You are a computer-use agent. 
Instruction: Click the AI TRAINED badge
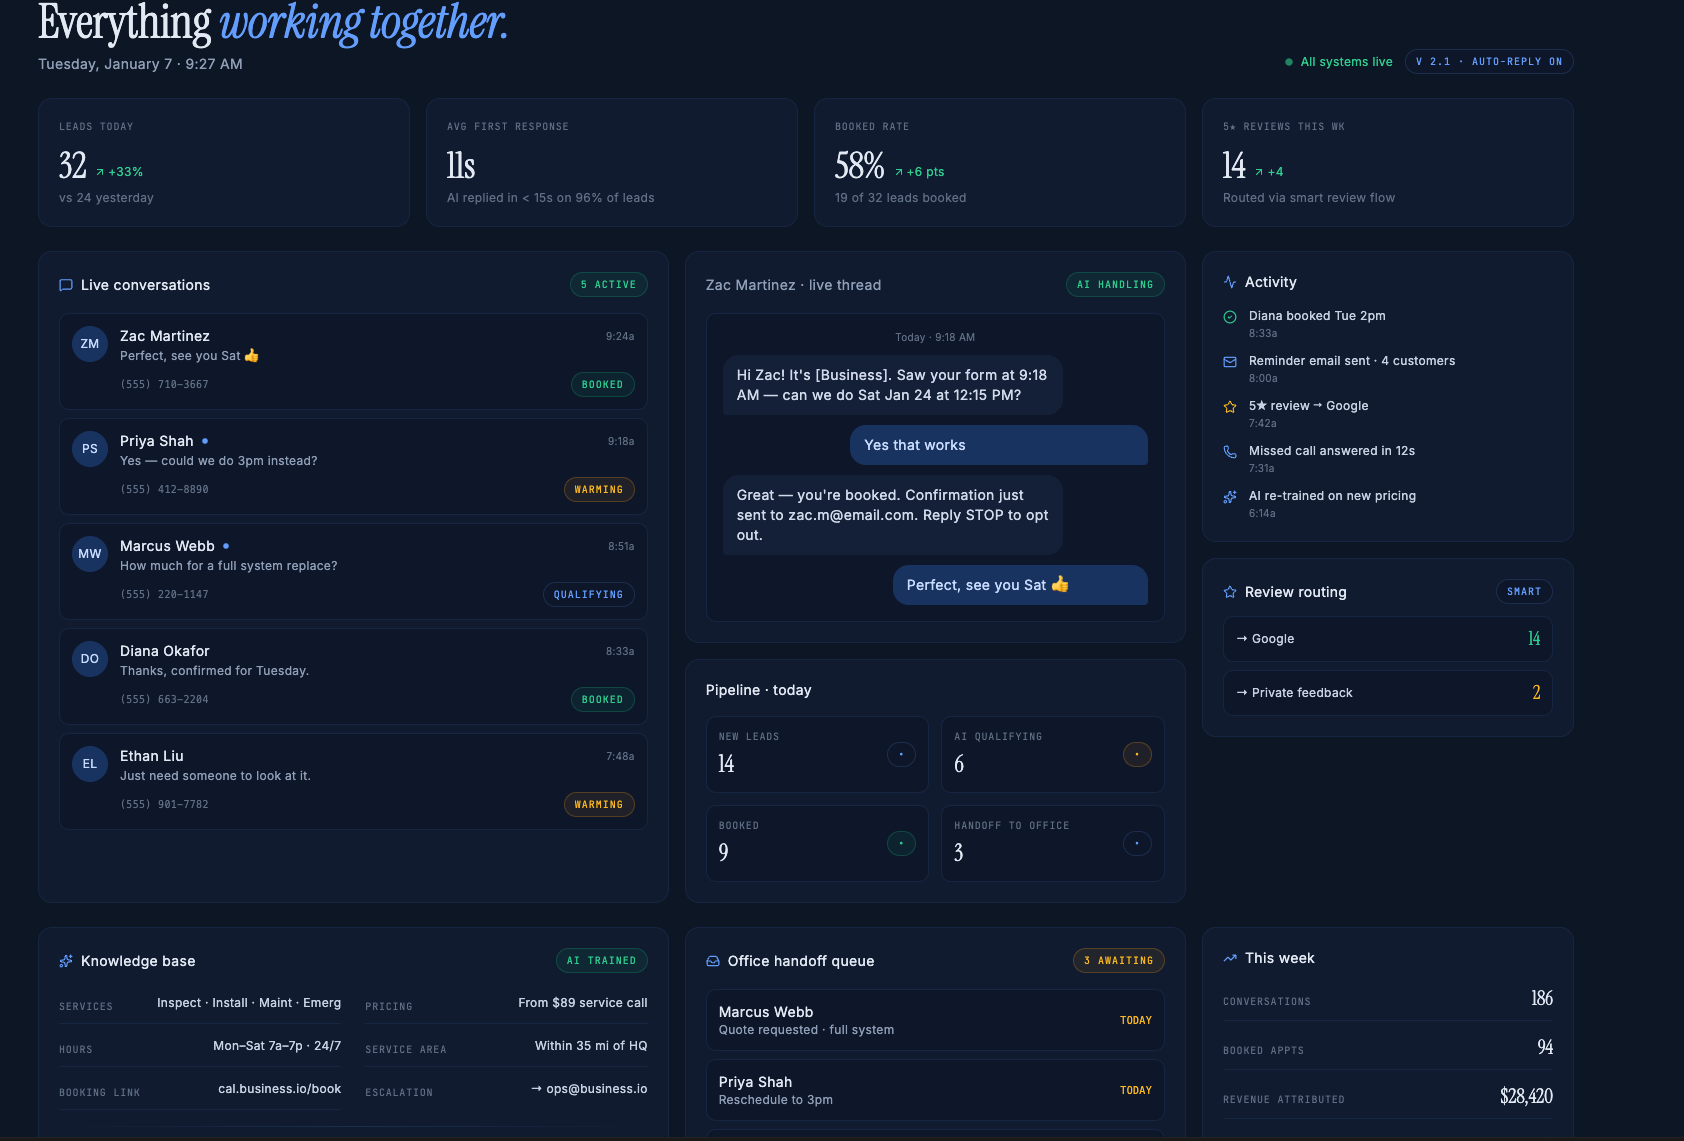coord(602,961)
